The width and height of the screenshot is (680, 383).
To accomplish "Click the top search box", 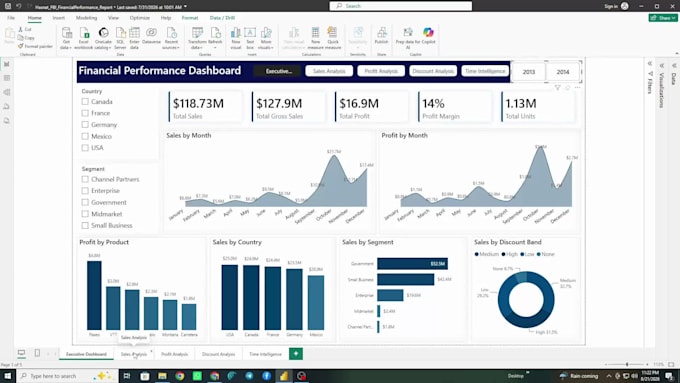I will tap(400, 6).
